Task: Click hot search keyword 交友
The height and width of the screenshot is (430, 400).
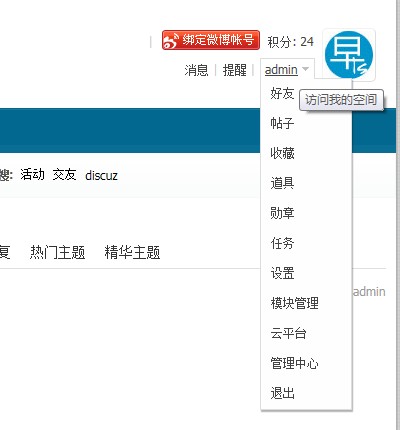Action: point(64,174)
